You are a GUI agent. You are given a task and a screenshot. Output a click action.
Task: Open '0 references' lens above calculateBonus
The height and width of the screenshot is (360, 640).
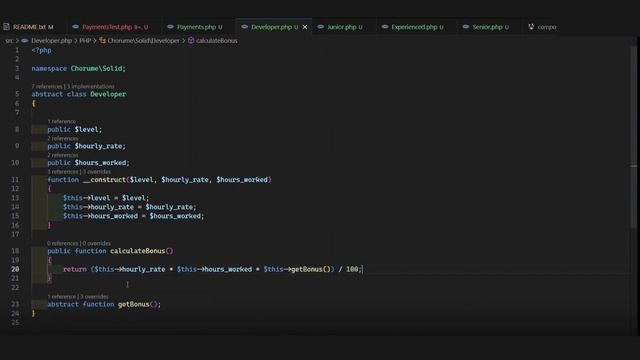coord(62,243)
